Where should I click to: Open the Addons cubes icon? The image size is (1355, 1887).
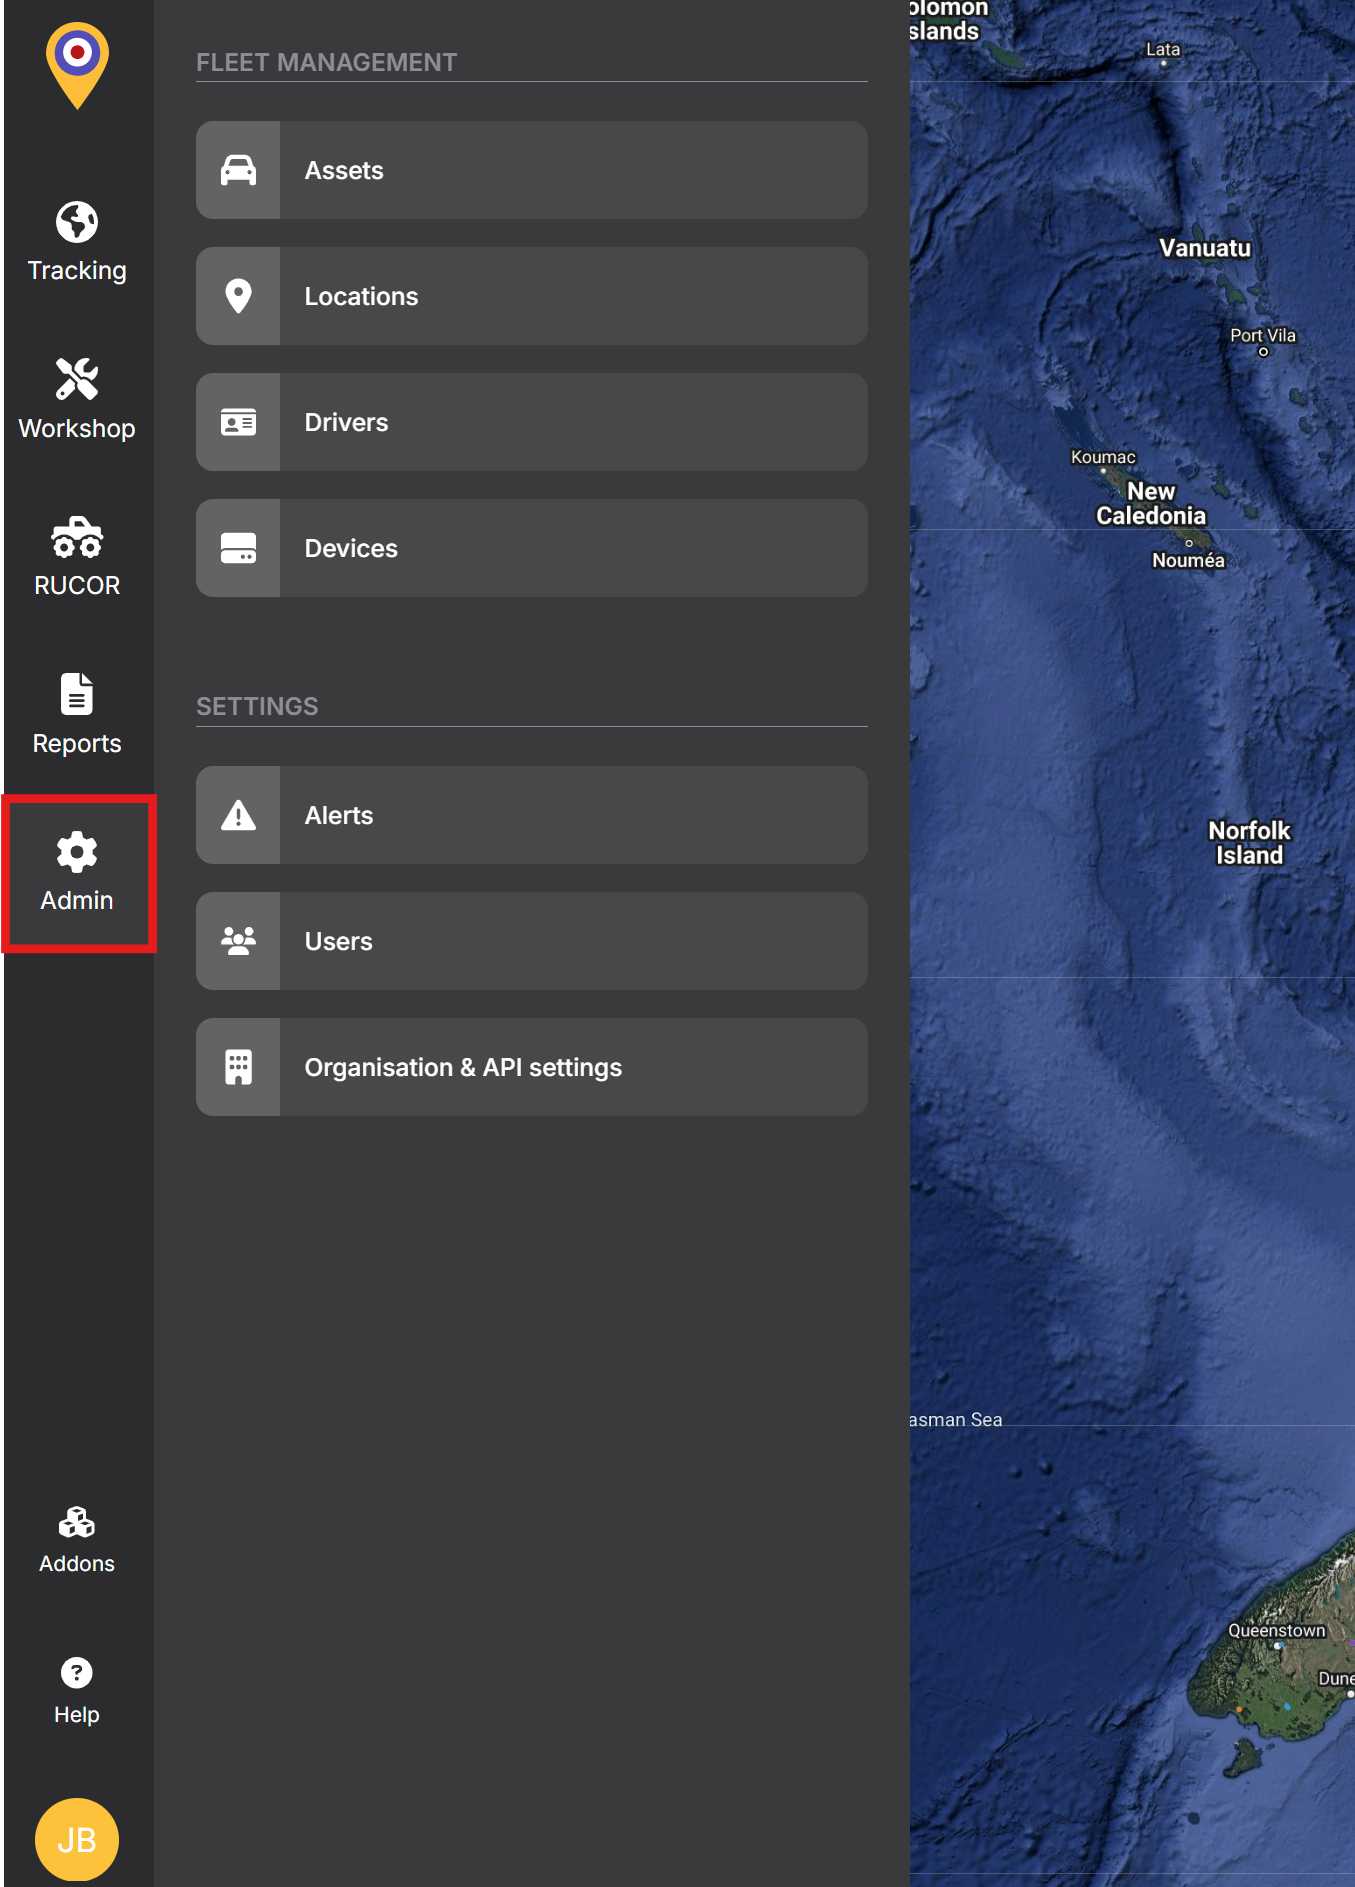pos(77,1523)
